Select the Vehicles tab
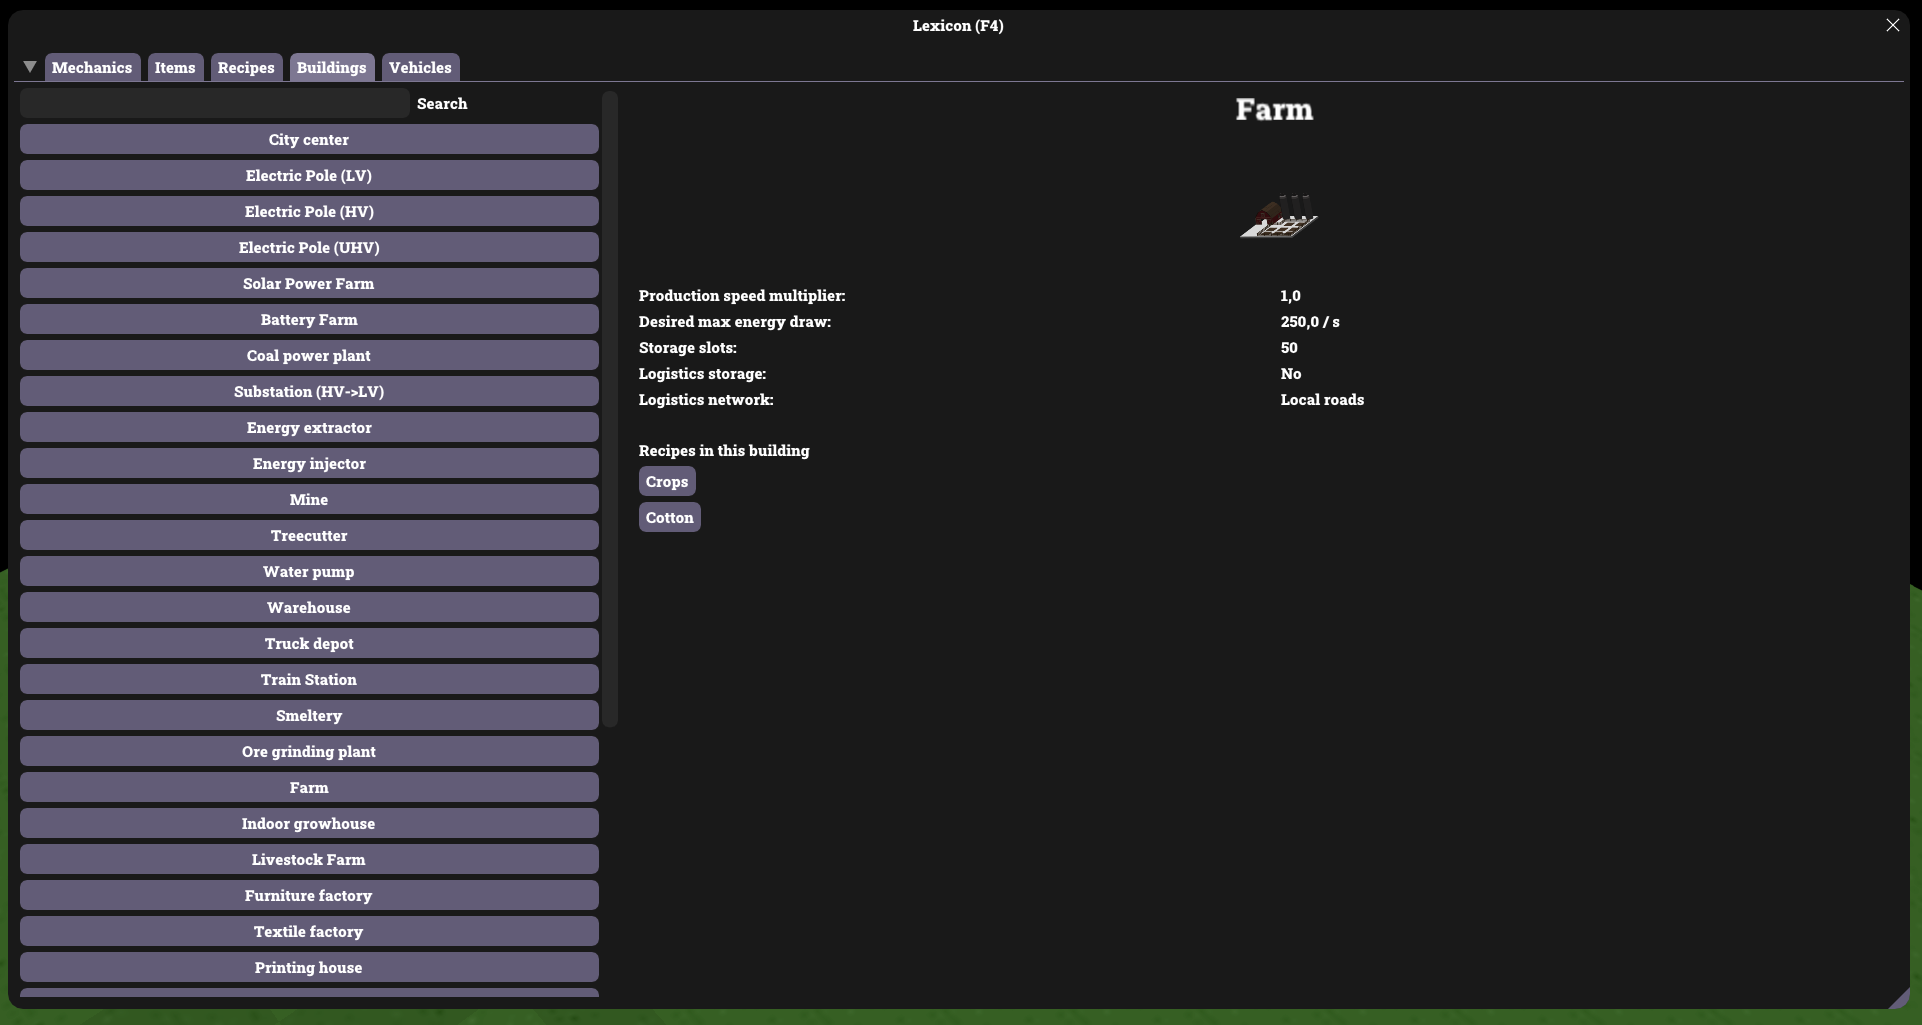 (x=420, y=68)
